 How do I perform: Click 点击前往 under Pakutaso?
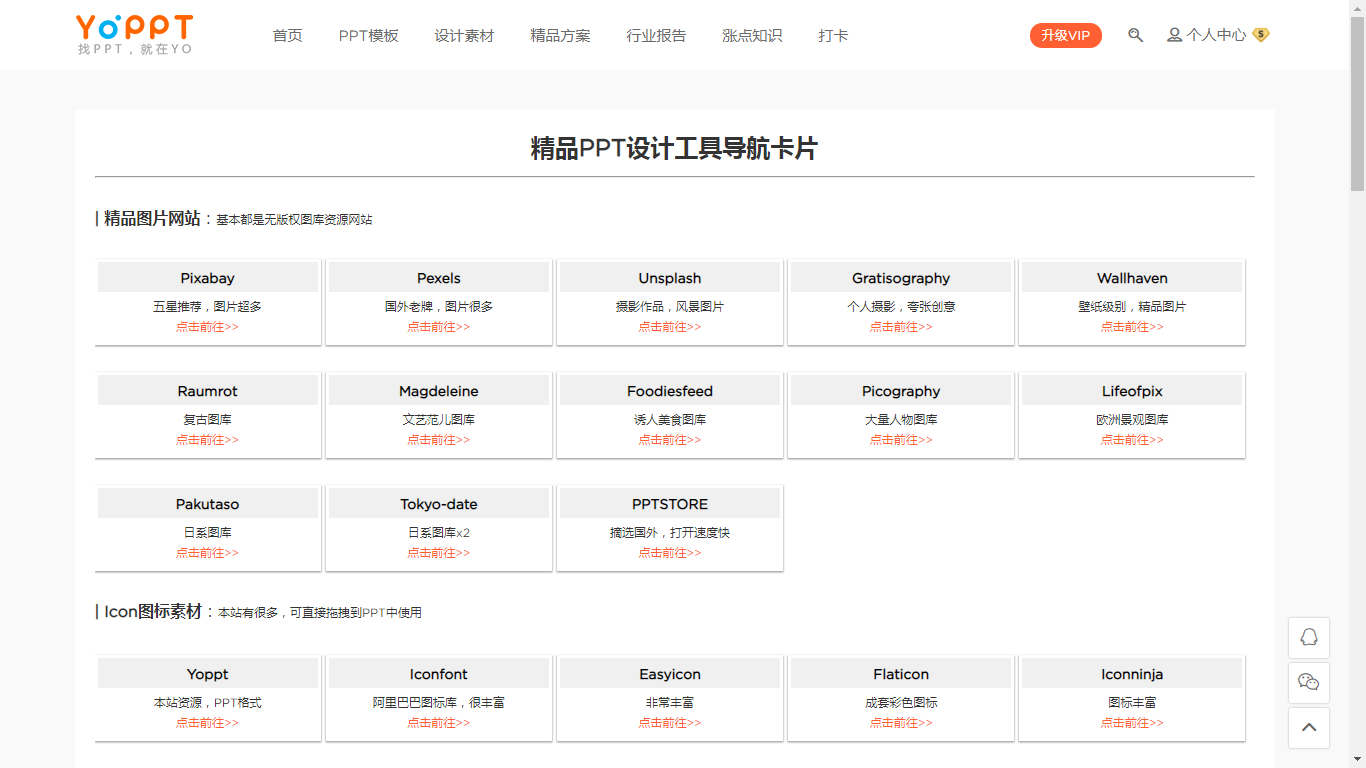tap(208, 553)
